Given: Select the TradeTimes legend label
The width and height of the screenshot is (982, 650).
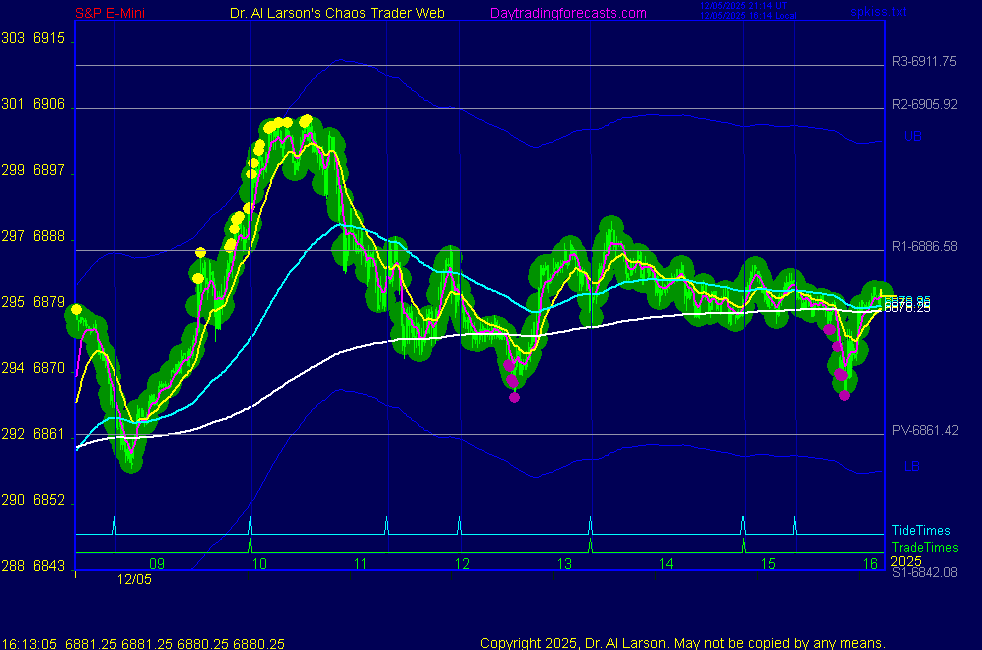Looking at the screenshot, I should (x=925, y=547).
